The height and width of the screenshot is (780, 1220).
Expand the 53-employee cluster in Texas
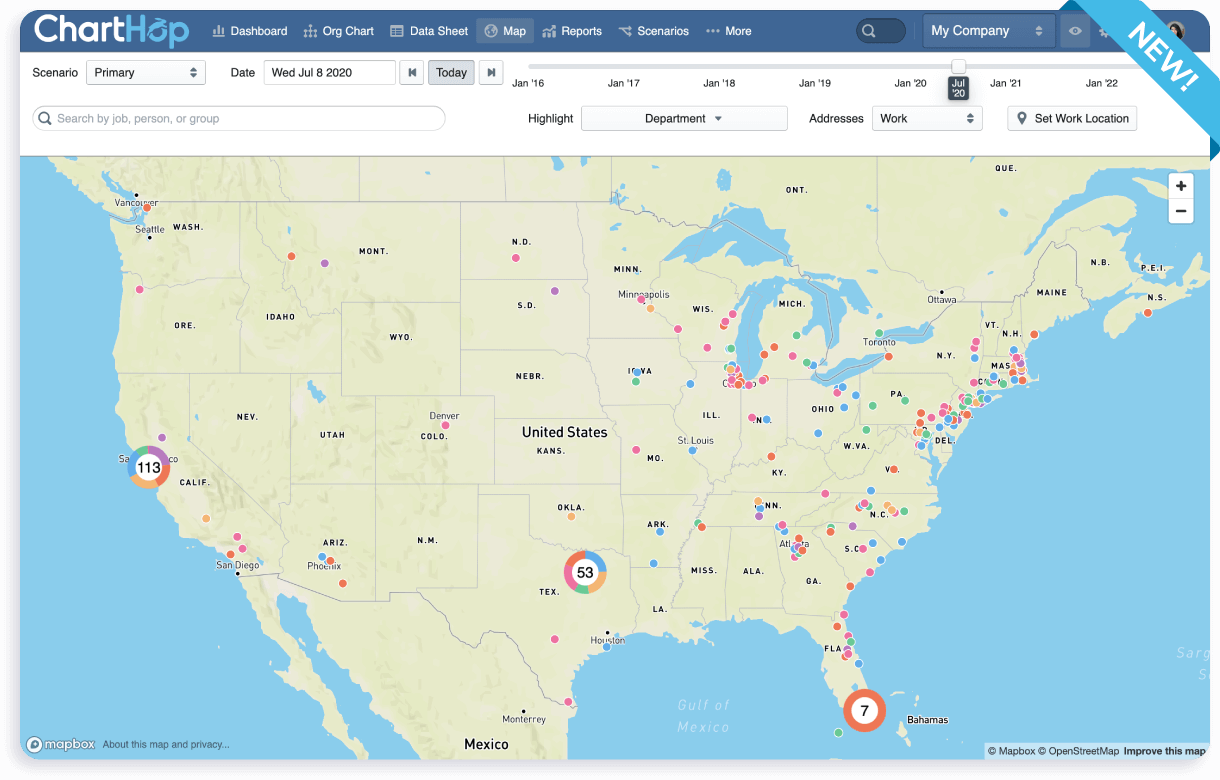[x=585, y=573]
